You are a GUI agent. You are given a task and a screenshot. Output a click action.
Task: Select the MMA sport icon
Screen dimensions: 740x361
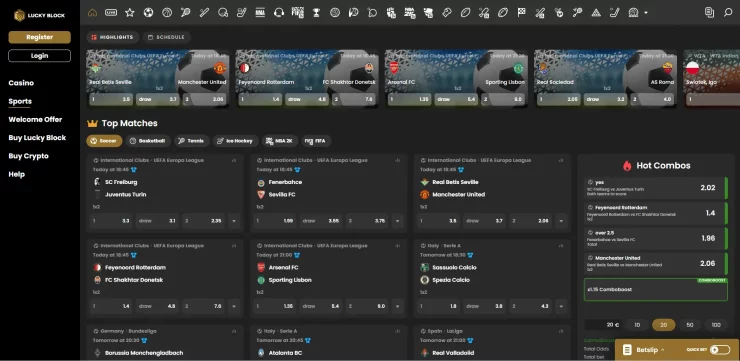click(260, 13)
